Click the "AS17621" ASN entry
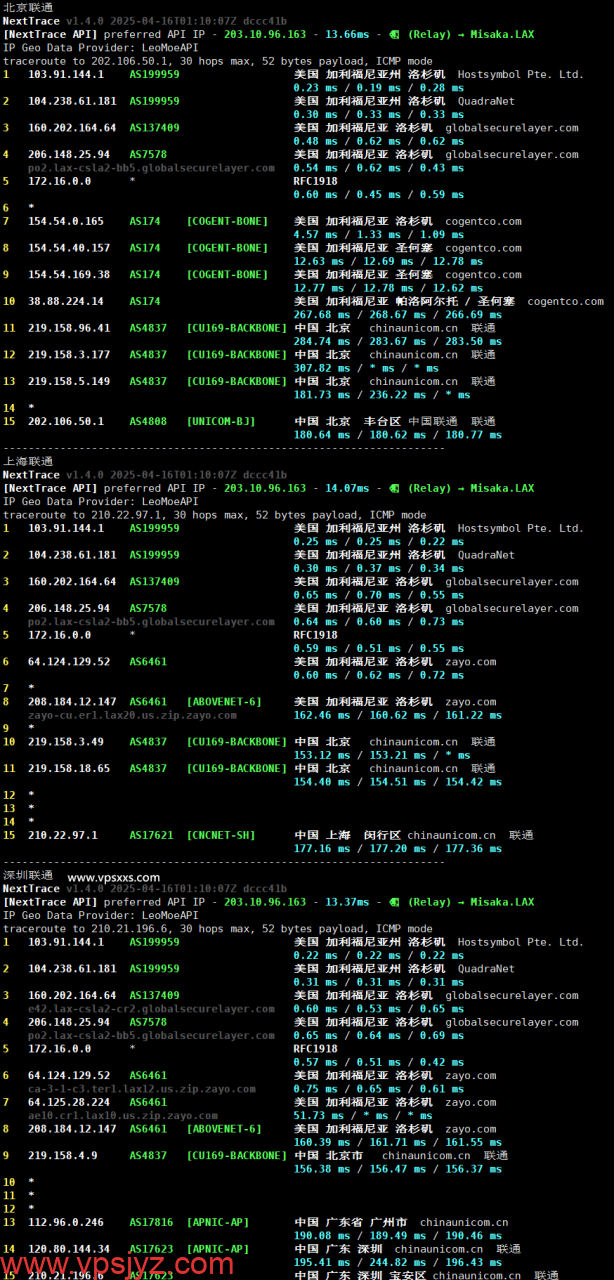The width and height of the screenshot is (614, 1280). [x=151, y=835]
